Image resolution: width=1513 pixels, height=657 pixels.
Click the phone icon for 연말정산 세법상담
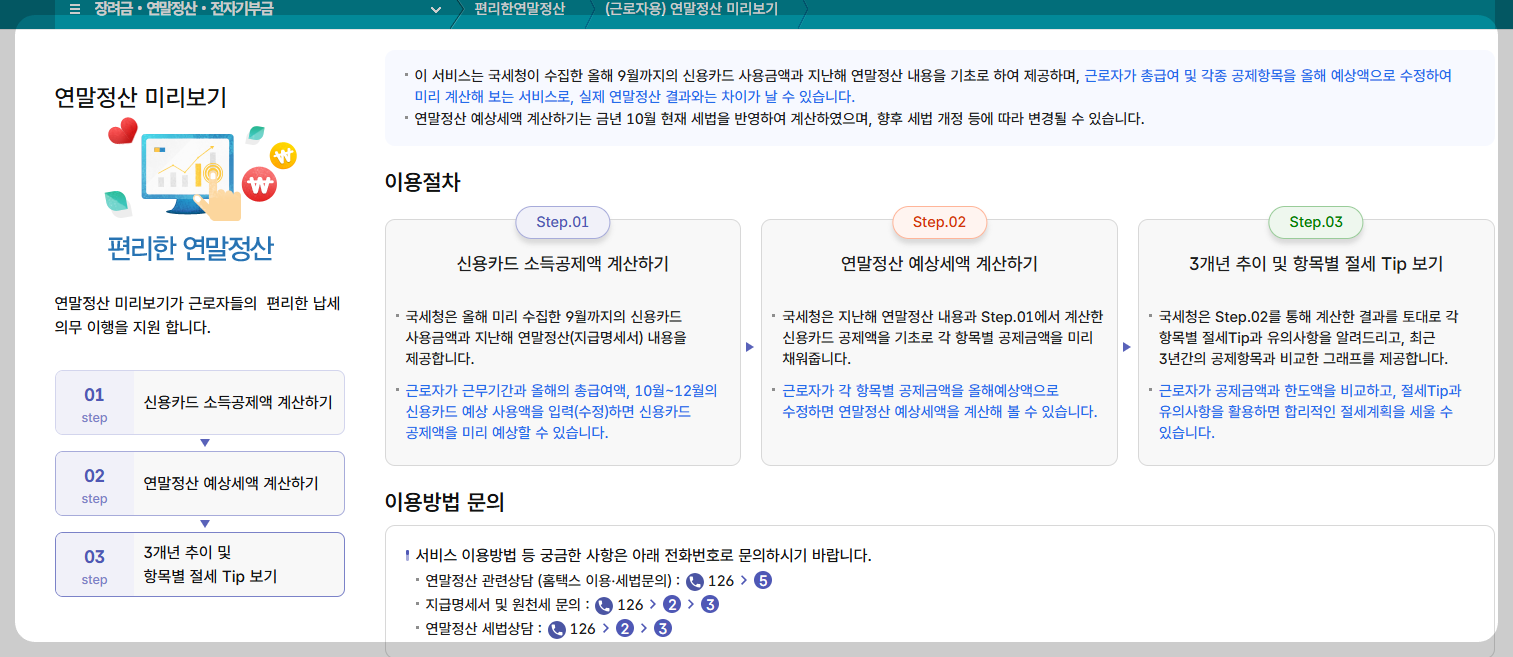click(556, 628)
